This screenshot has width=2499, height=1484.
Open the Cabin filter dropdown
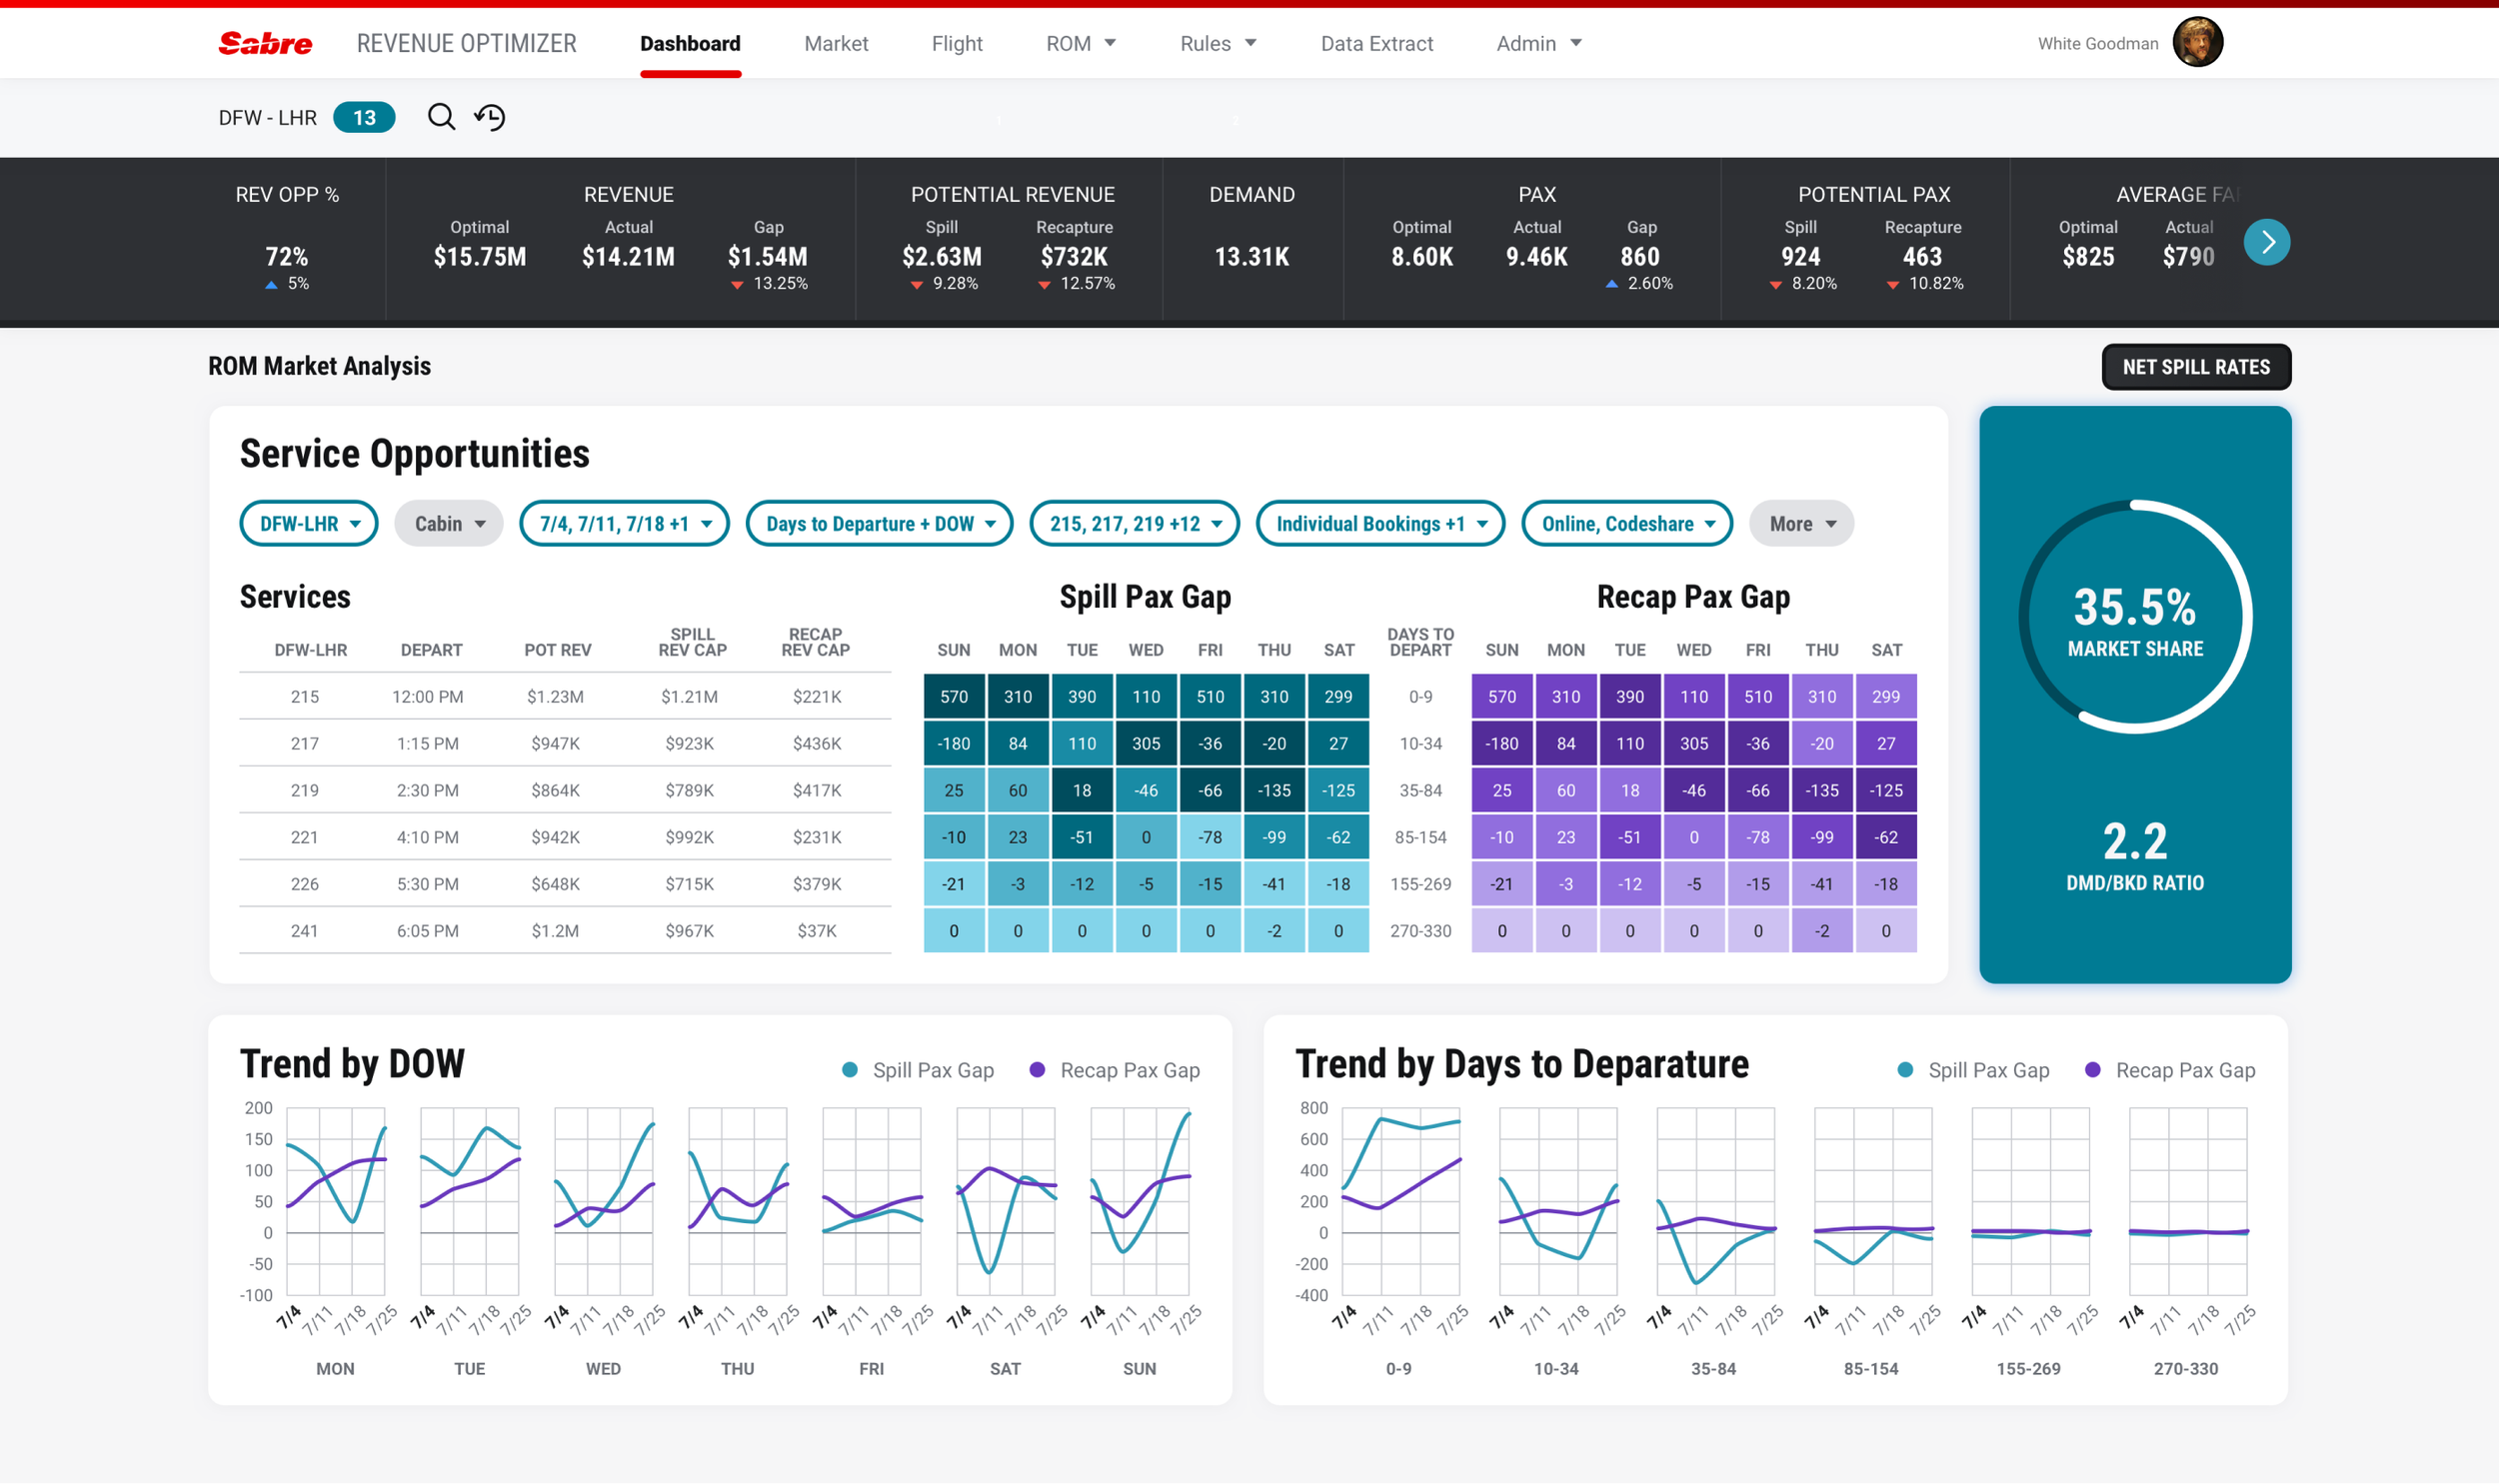point(448,523)
